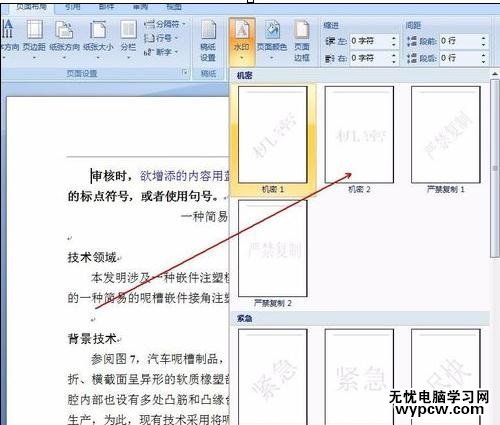Open the 断字 hyphenation dropdown
Image resolution: width=500 pixels, height=425 pixels.
click(161, 52)
